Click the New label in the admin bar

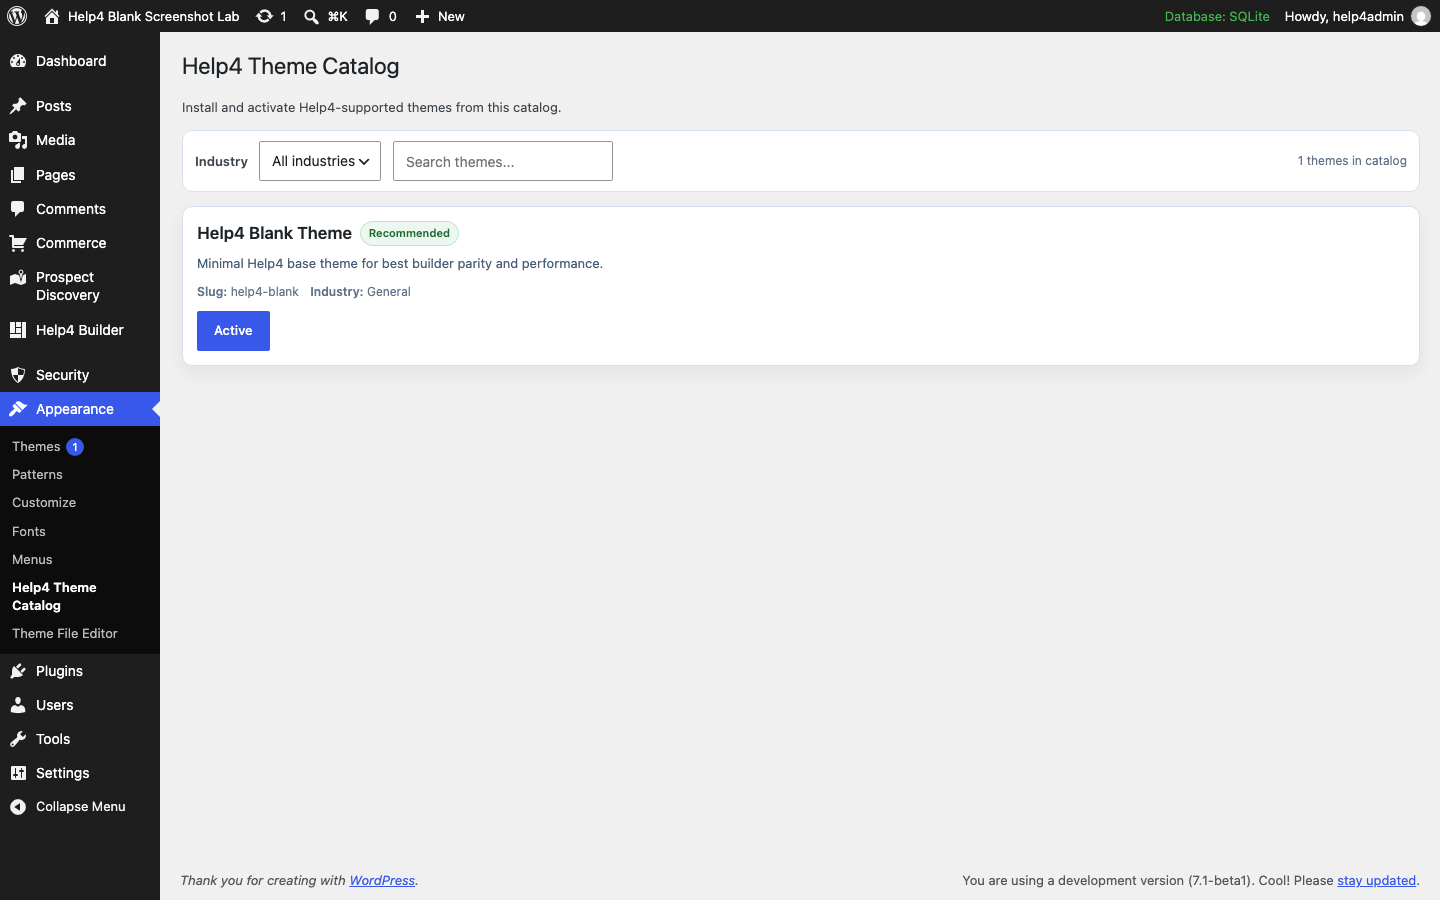click(x=451, y=16)
